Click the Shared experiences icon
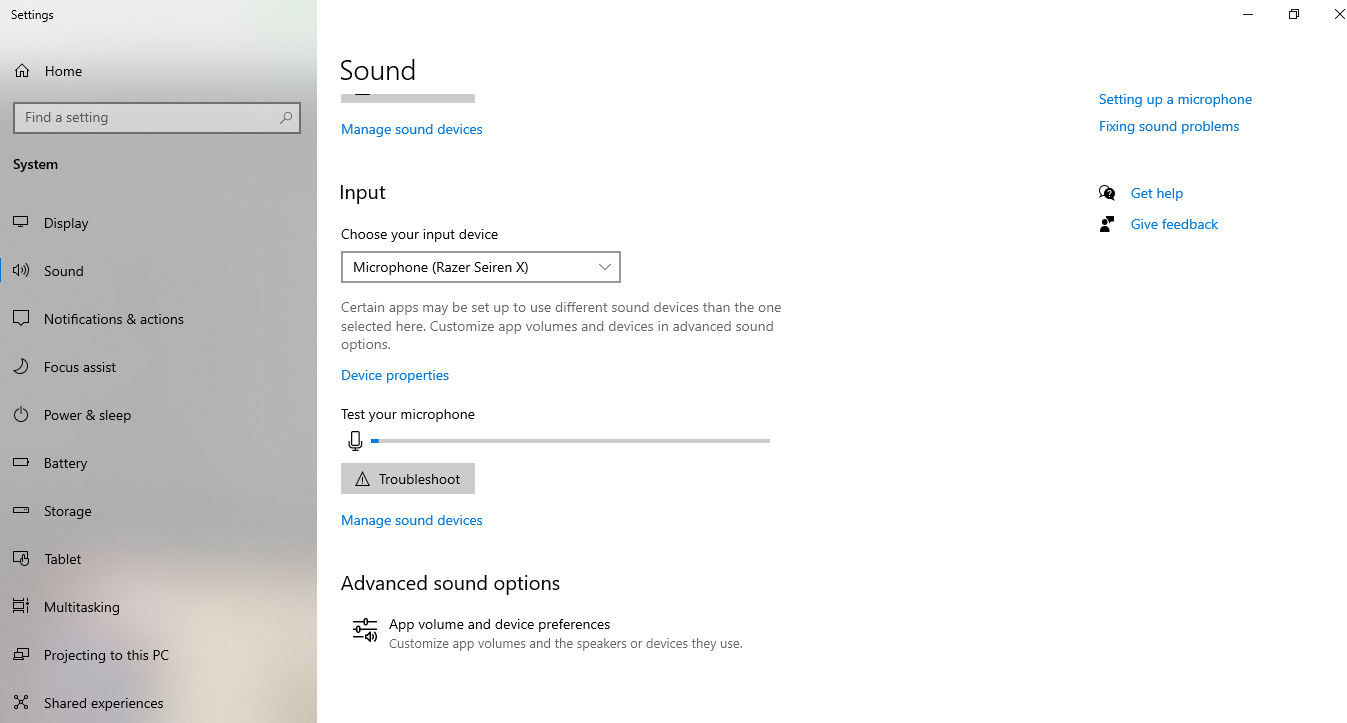This screenshot has height=723, width=1347. click(x=21, y=703)
